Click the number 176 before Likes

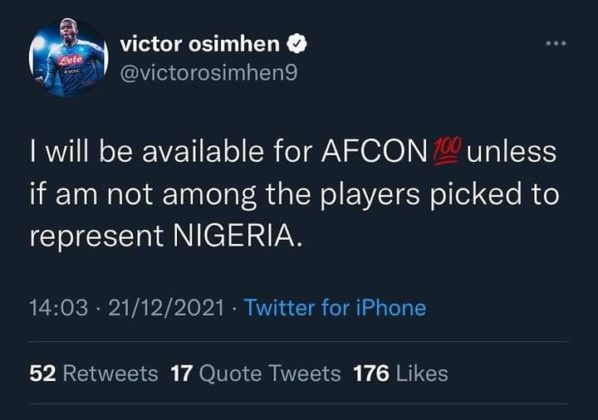[371, 373]
